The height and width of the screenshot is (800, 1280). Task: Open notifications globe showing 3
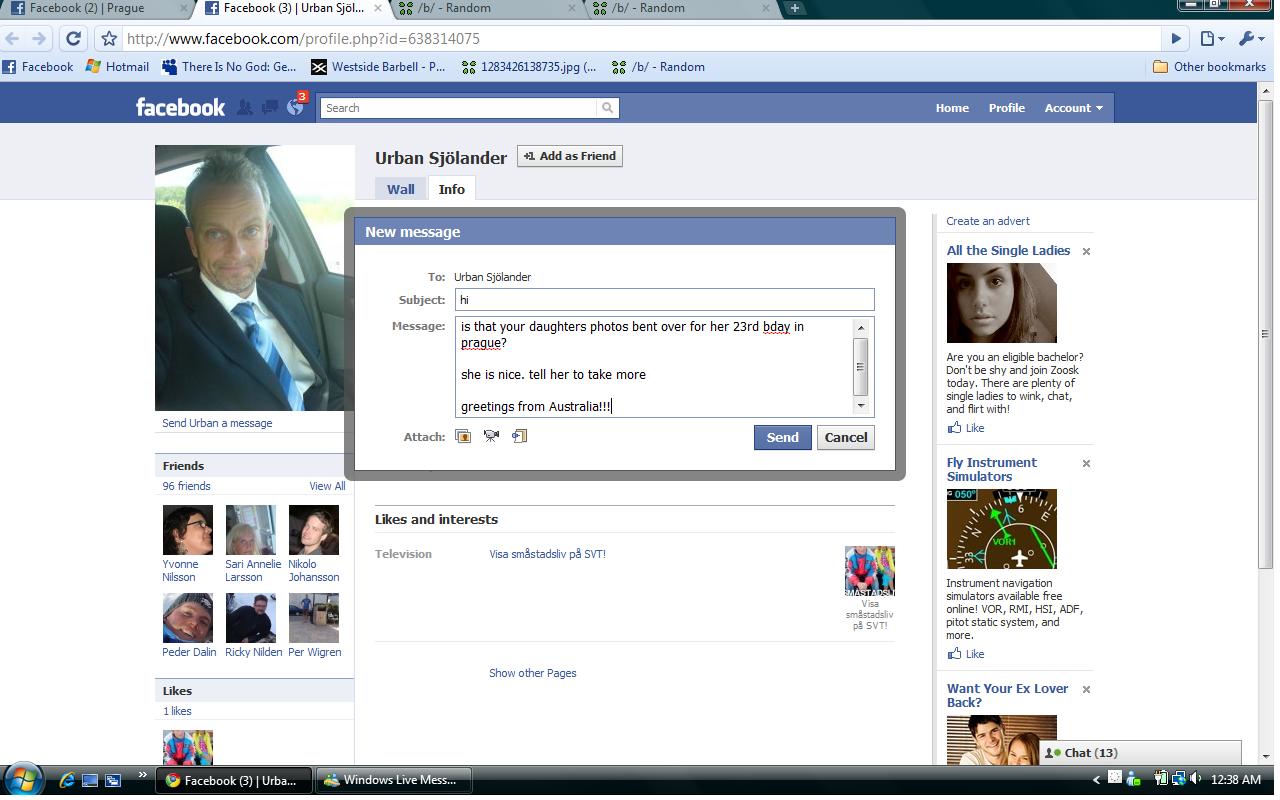295,107
